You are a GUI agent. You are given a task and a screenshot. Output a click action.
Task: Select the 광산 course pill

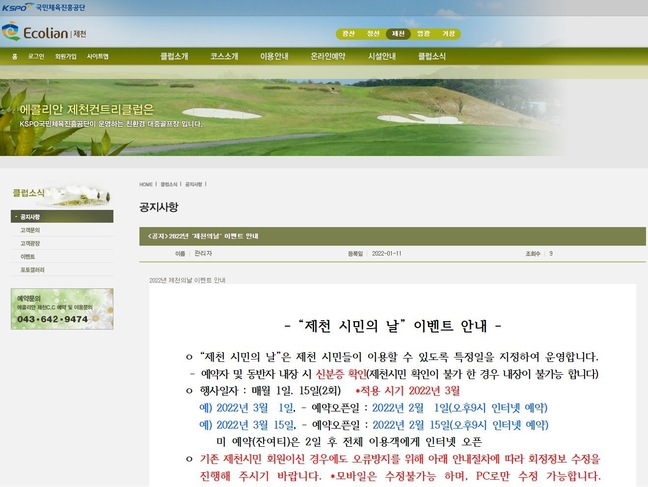pyautogui.click(x=348, y=33)
